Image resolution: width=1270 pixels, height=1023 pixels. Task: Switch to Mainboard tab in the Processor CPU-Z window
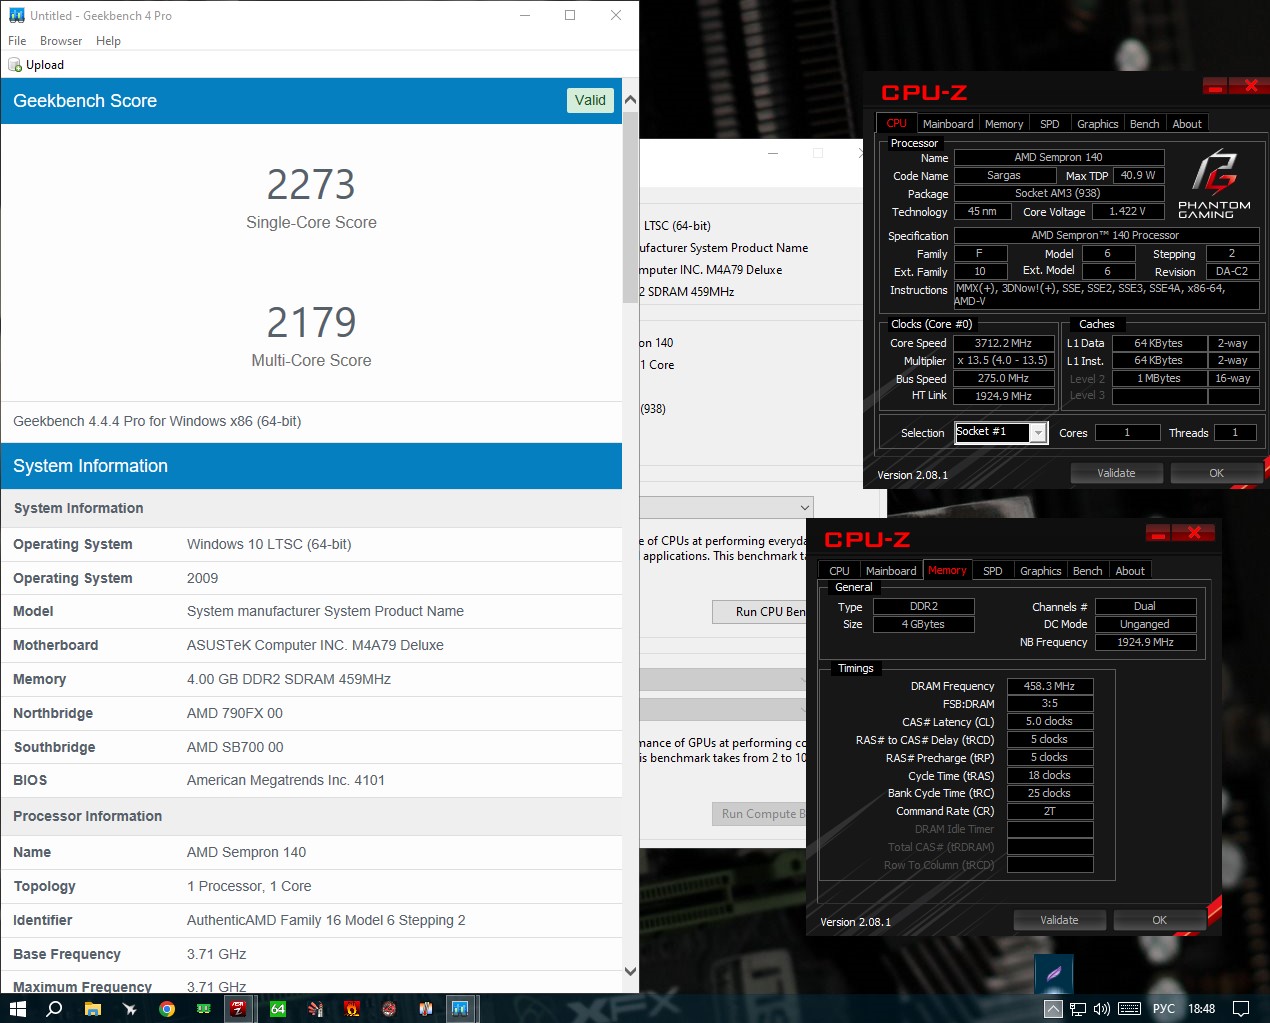point(947,124)
